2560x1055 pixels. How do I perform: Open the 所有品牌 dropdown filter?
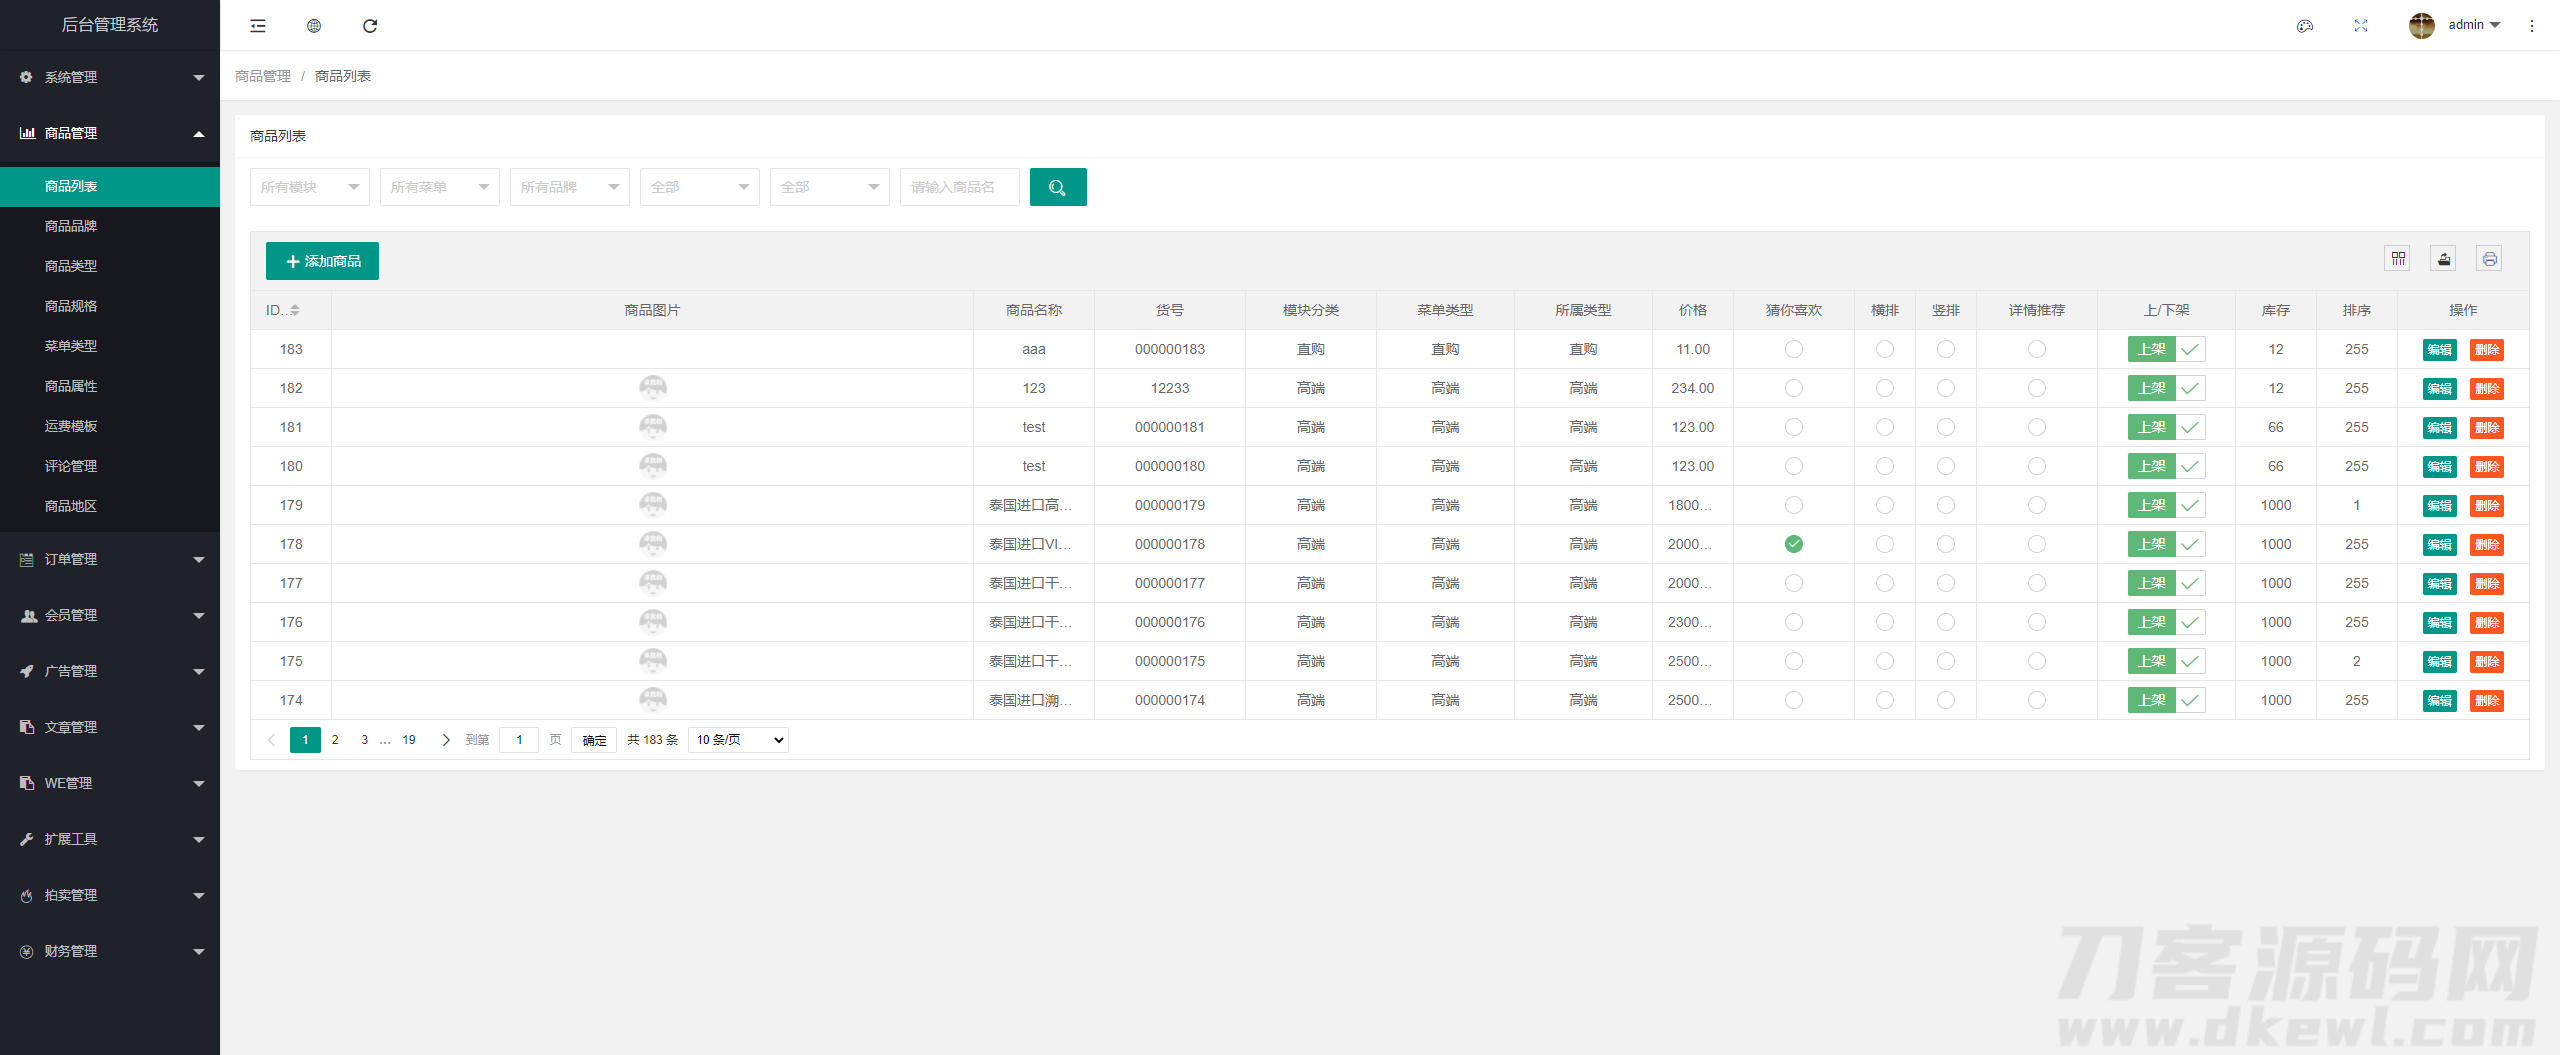point(570,187)
